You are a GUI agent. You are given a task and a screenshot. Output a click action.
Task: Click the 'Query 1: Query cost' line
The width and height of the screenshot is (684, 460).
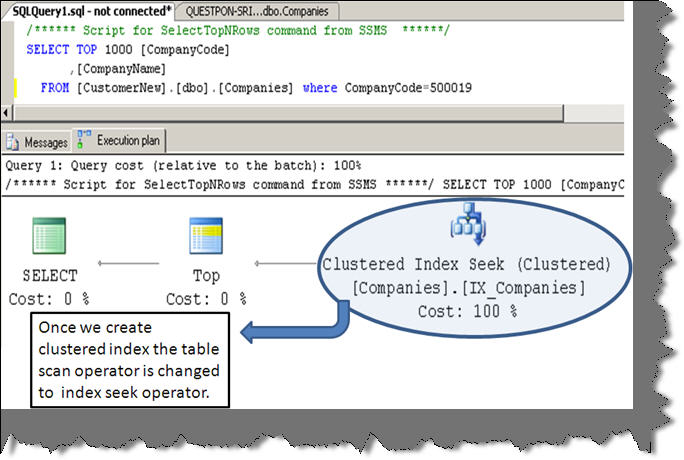[183, 166]
